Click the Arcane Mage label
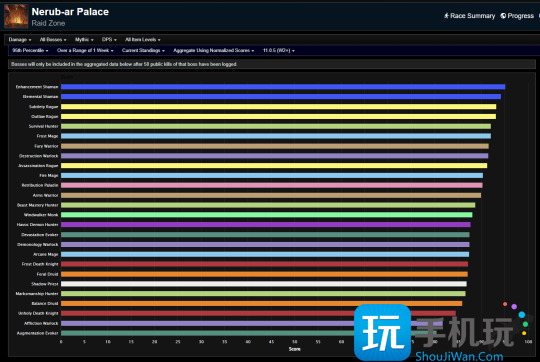Image resolution: width=540 pixels, height=362 pixels. coord(46,254)
